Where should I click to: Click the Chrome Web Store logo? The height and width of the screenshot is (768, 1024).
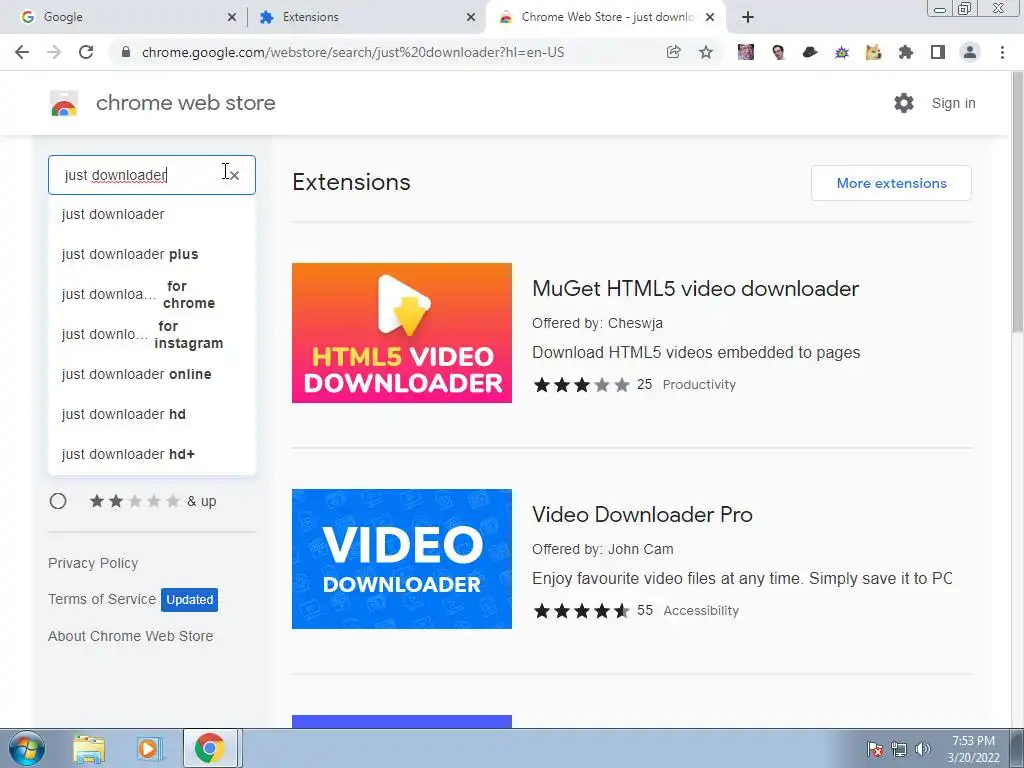(x=64, y=103)
